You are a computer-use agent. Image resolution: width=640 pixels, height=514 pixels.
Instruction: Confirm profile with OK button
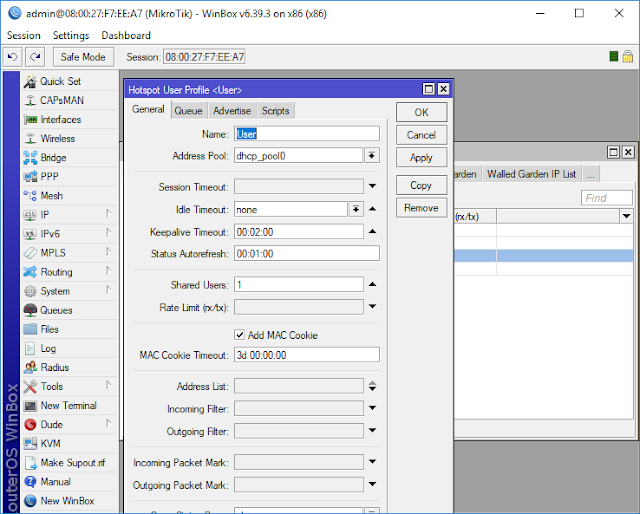422,112
